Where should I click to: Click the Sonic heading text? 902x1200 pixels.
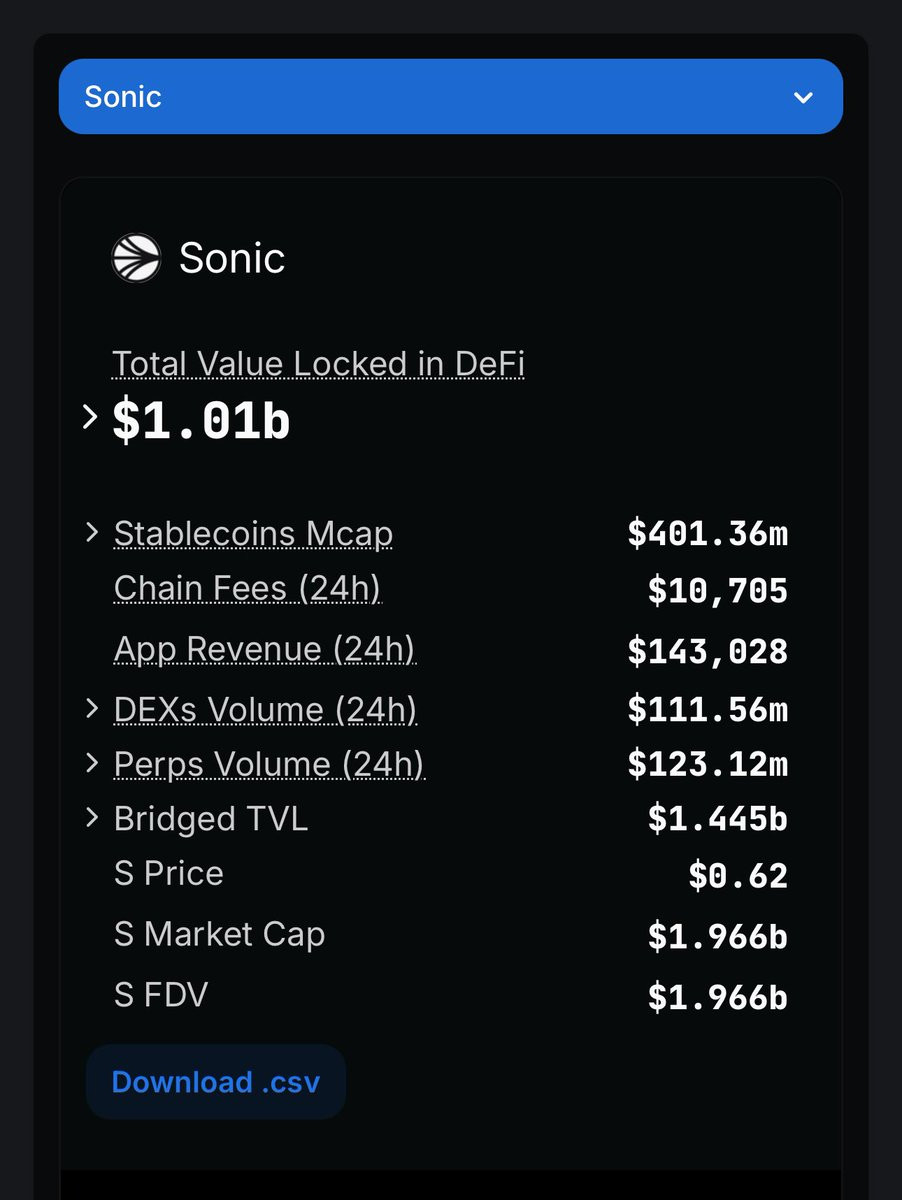[x=232, y=258]
